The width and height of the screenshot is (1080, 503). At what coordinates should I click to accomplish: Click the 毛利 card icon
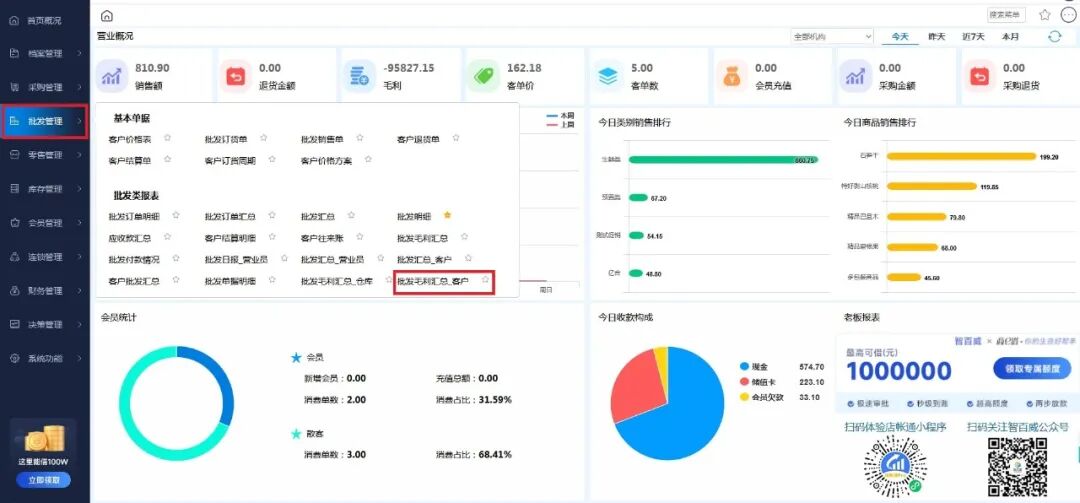tap(359, 76)
